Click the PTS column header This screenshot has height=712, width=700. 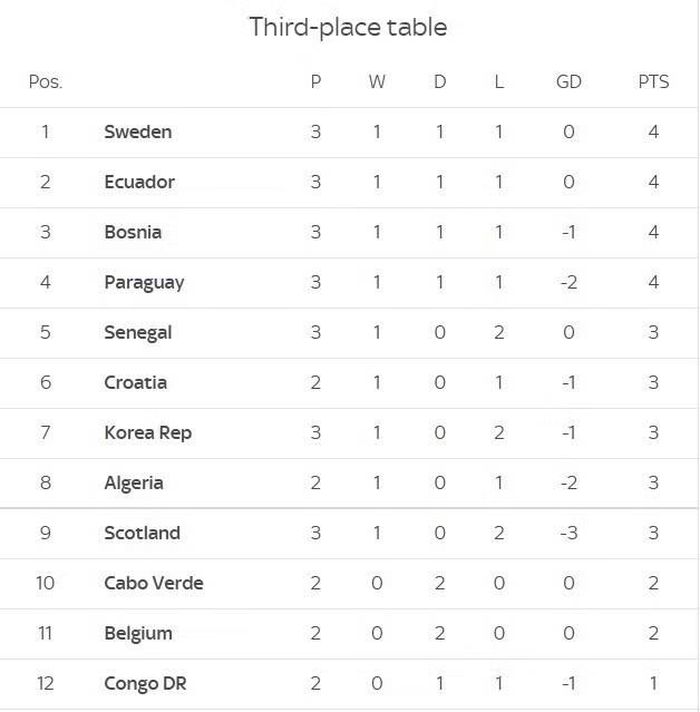[654, 82]
